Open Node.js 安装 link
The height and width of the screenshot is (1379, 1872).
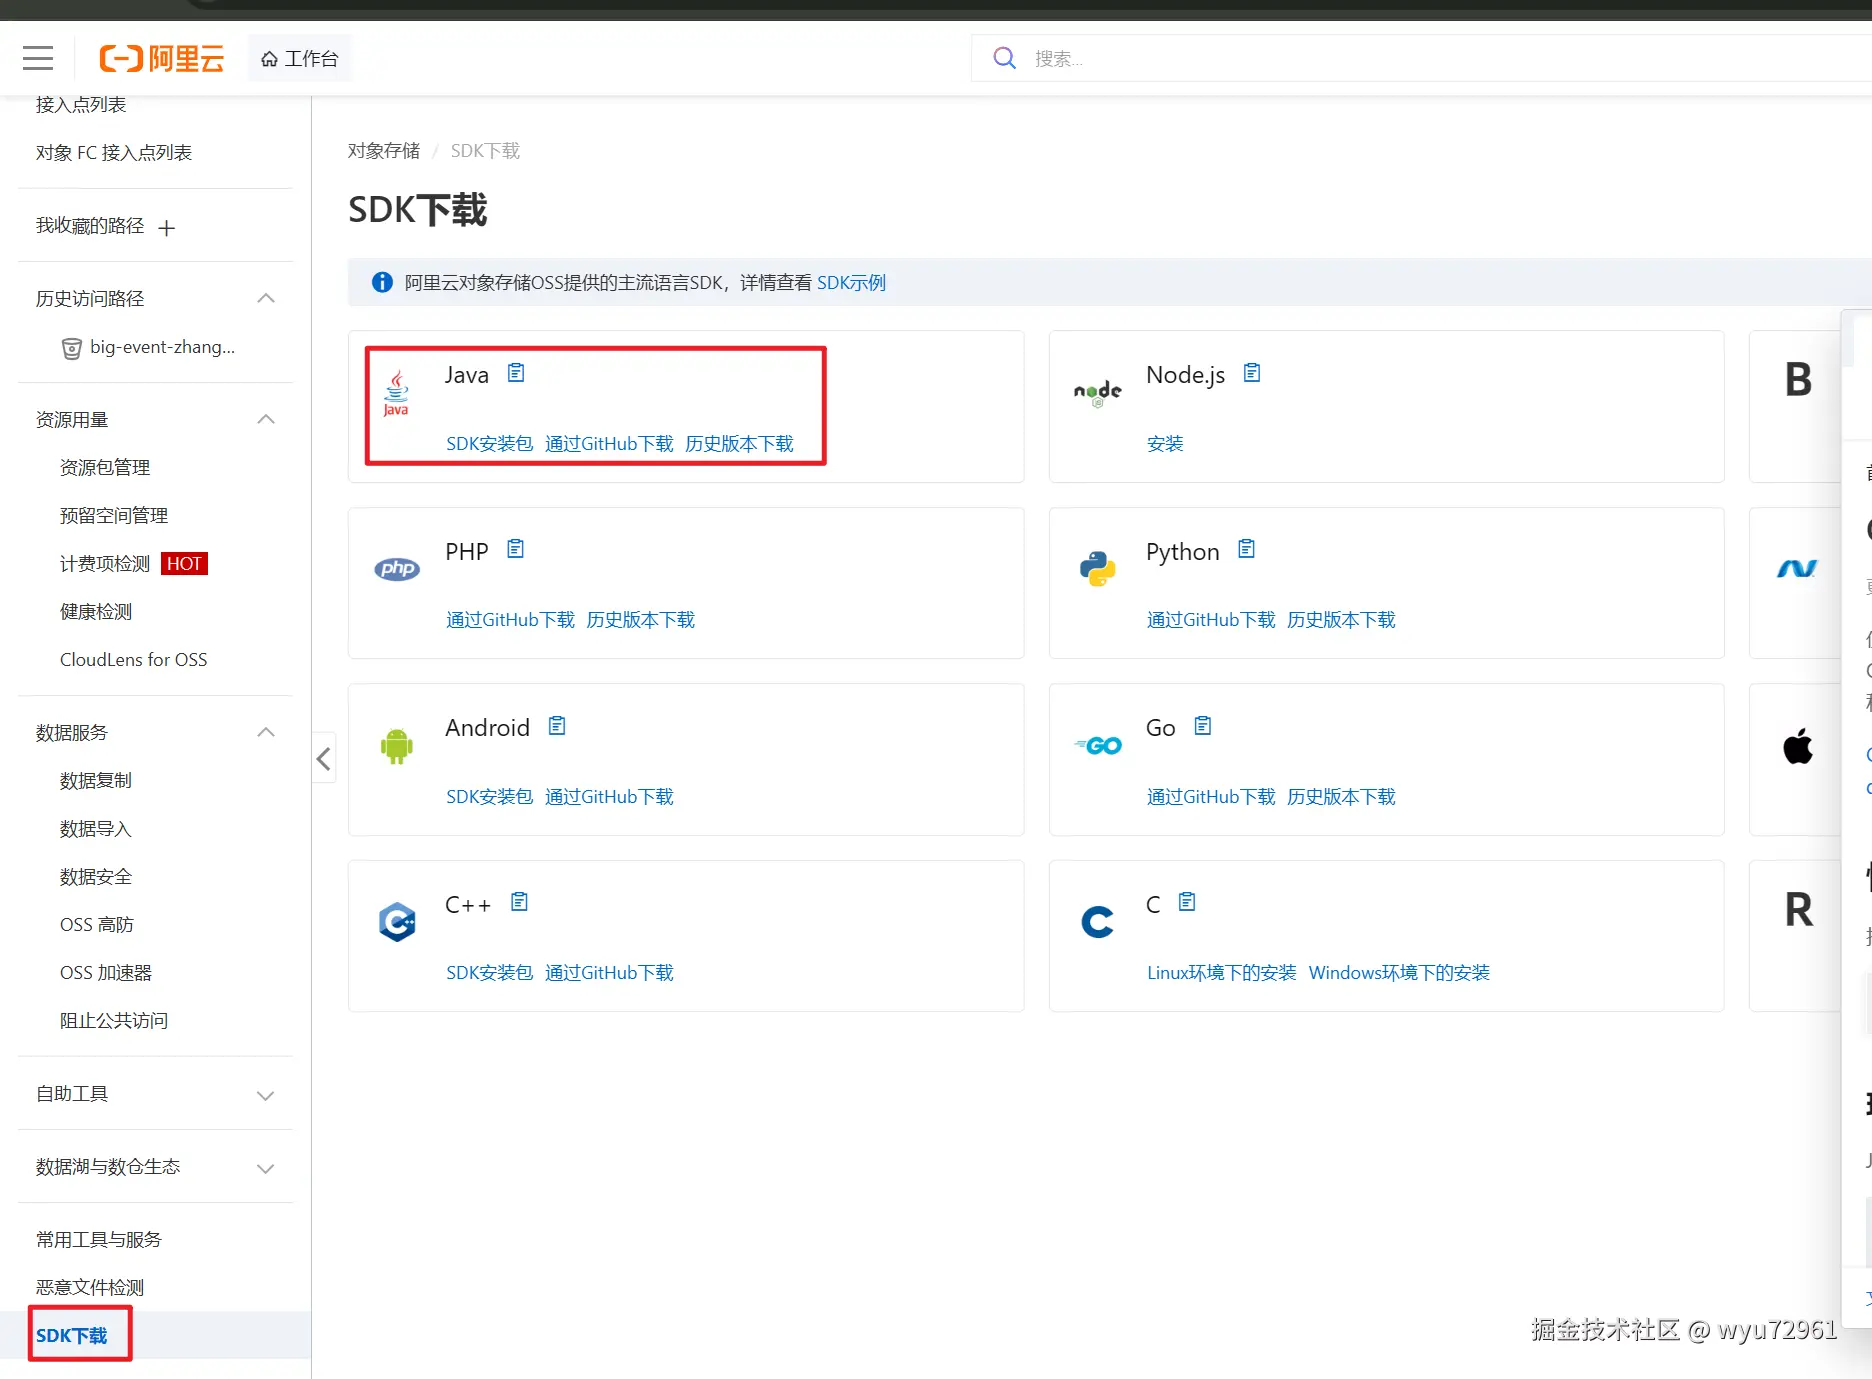pos(1165,444)
